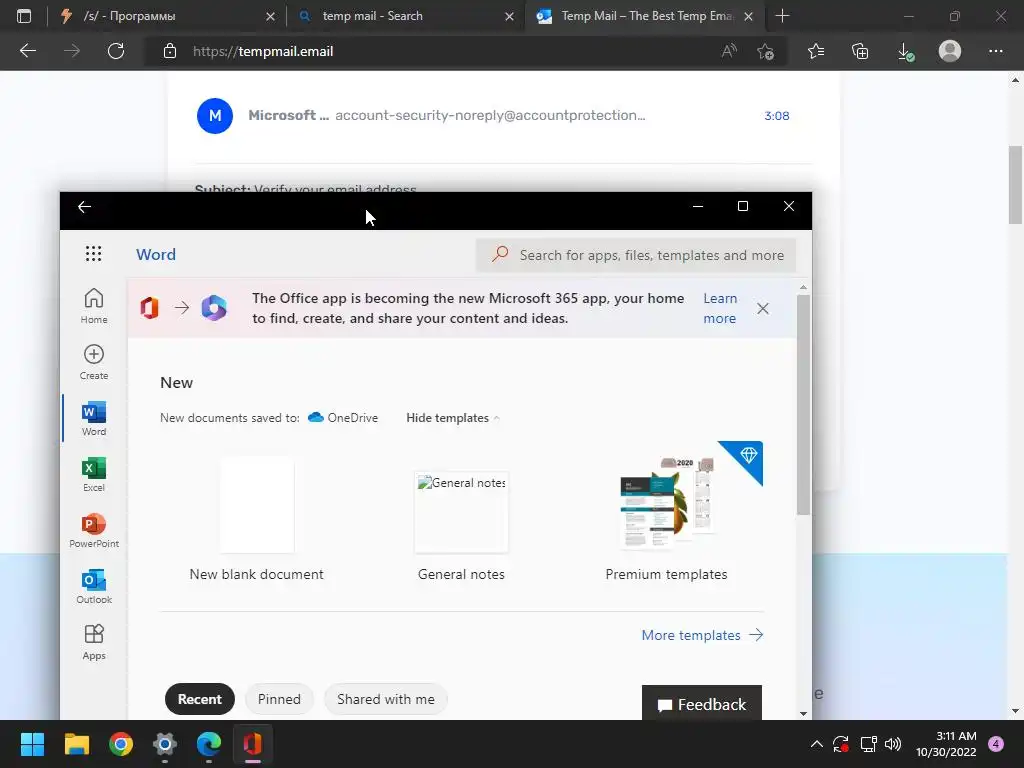The height and width of the screenshot is (768, 1024).
Task: Open Create in the Office sidebar
Action: coord(94,362)
